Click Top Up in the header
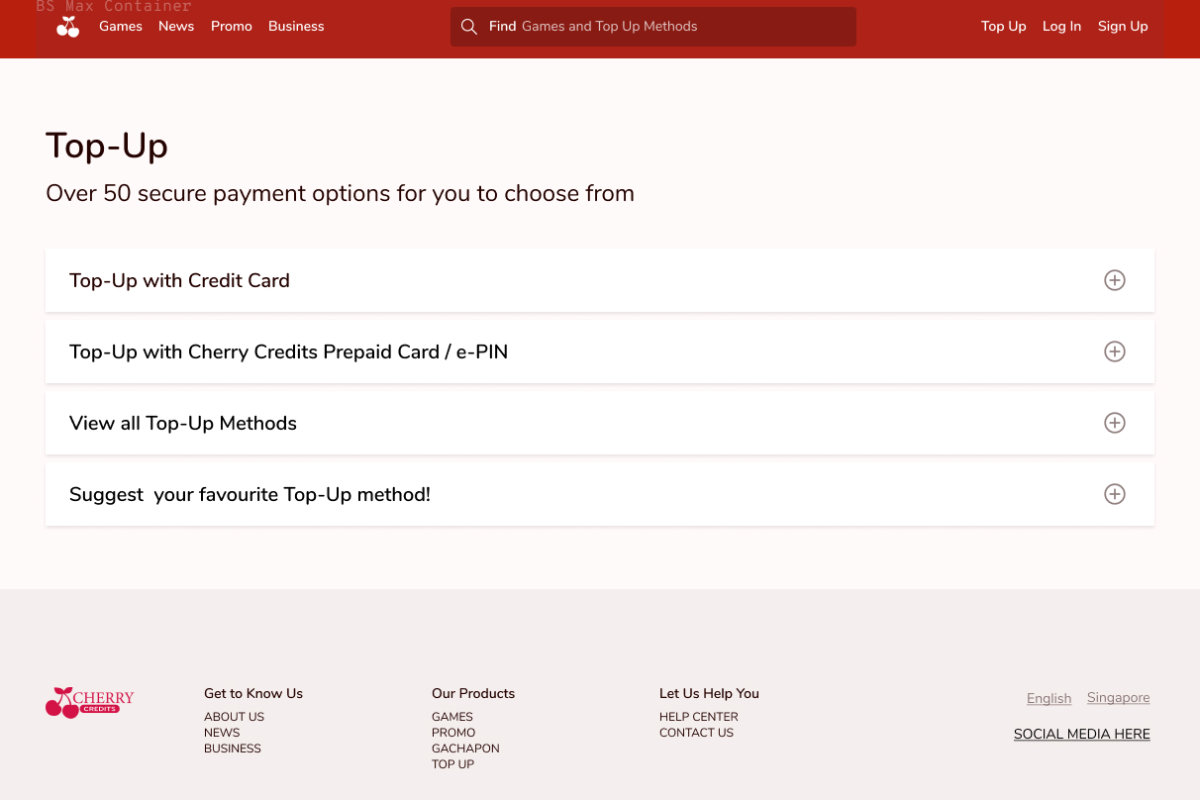Viewport: 1200px width, 800px height. [1003, 27]
